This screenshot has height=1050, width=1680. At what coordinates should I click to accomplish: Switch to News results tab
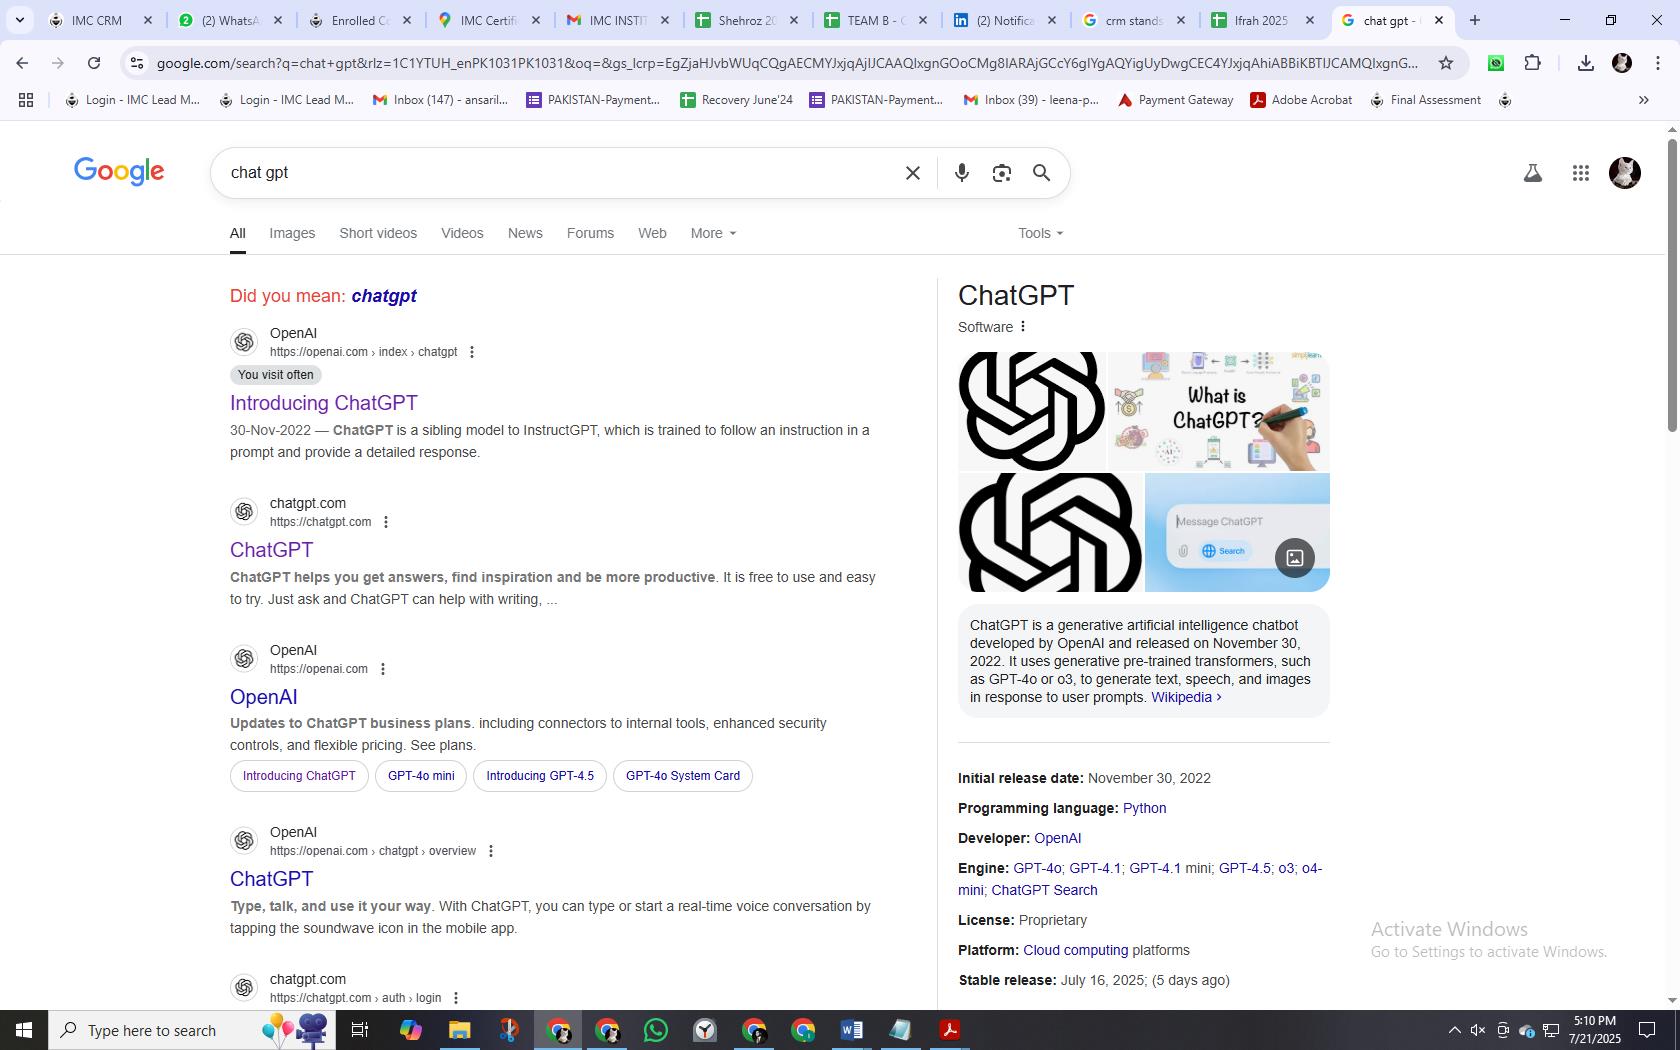pos(525,233)
